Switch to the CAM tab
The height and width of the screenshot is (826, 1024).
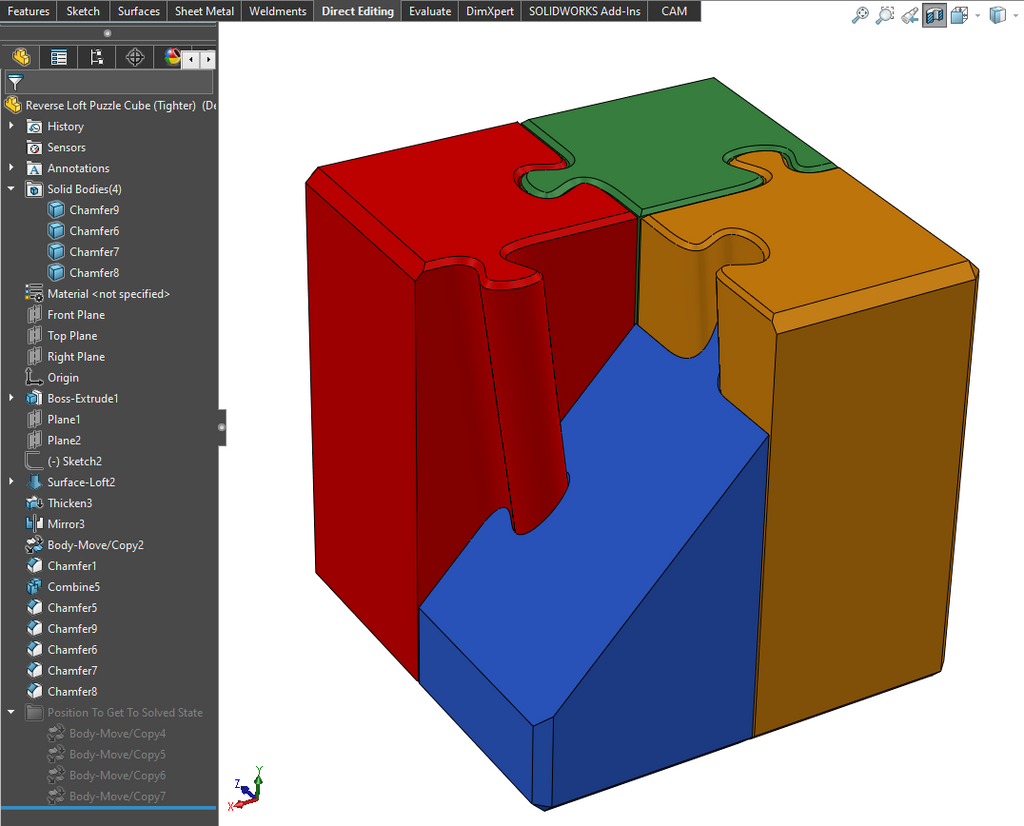click(674, 11)
